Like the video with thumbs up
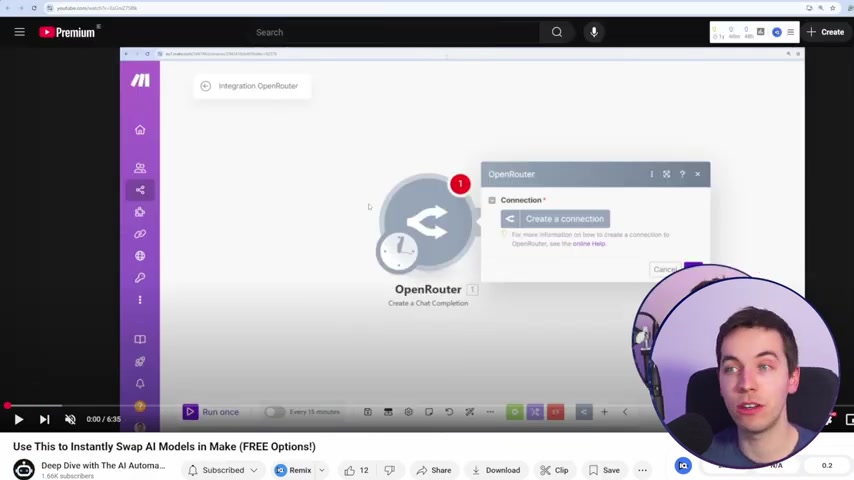This screenshot has width=854, height=480. point(357,470)
